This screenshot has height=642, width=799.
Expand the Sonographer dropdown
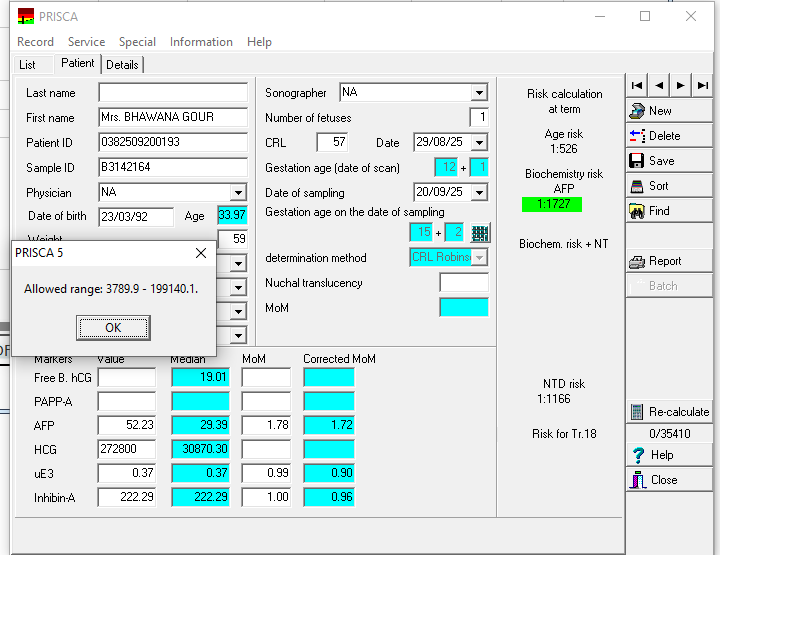[x=479, y=93]
